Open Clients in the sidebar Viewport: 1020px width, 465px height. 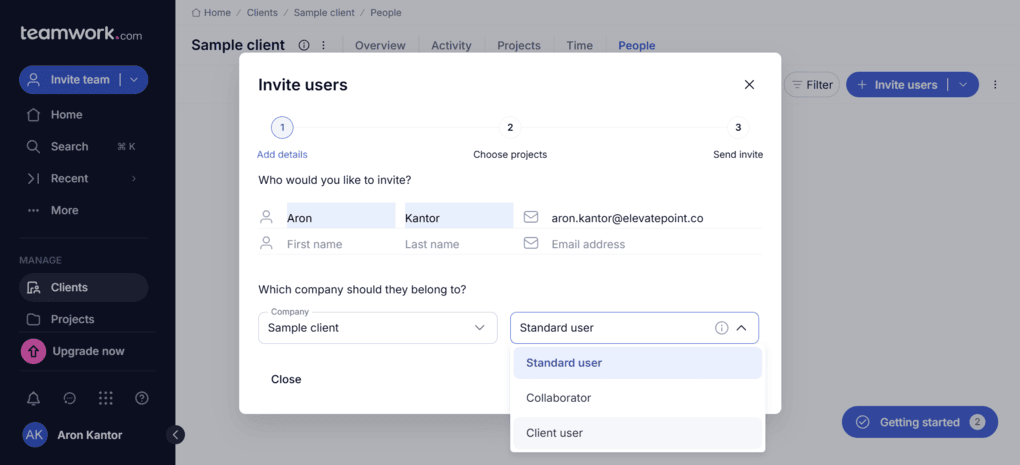83,287
